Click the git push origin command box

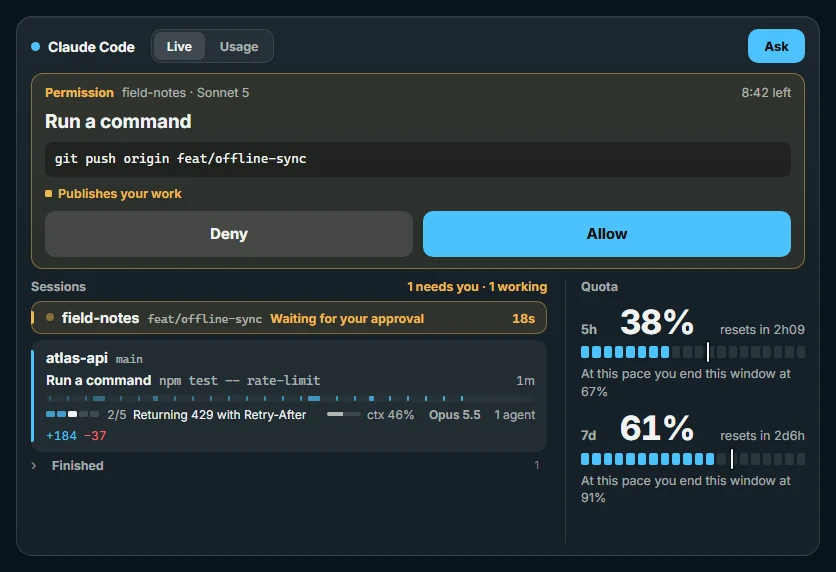pyautogui.click(x=417, y=159)
